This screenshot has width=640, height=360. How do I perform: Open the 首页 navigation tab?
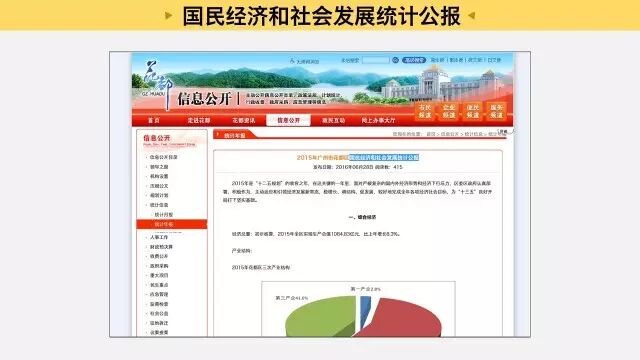click(x=154, y=120)
